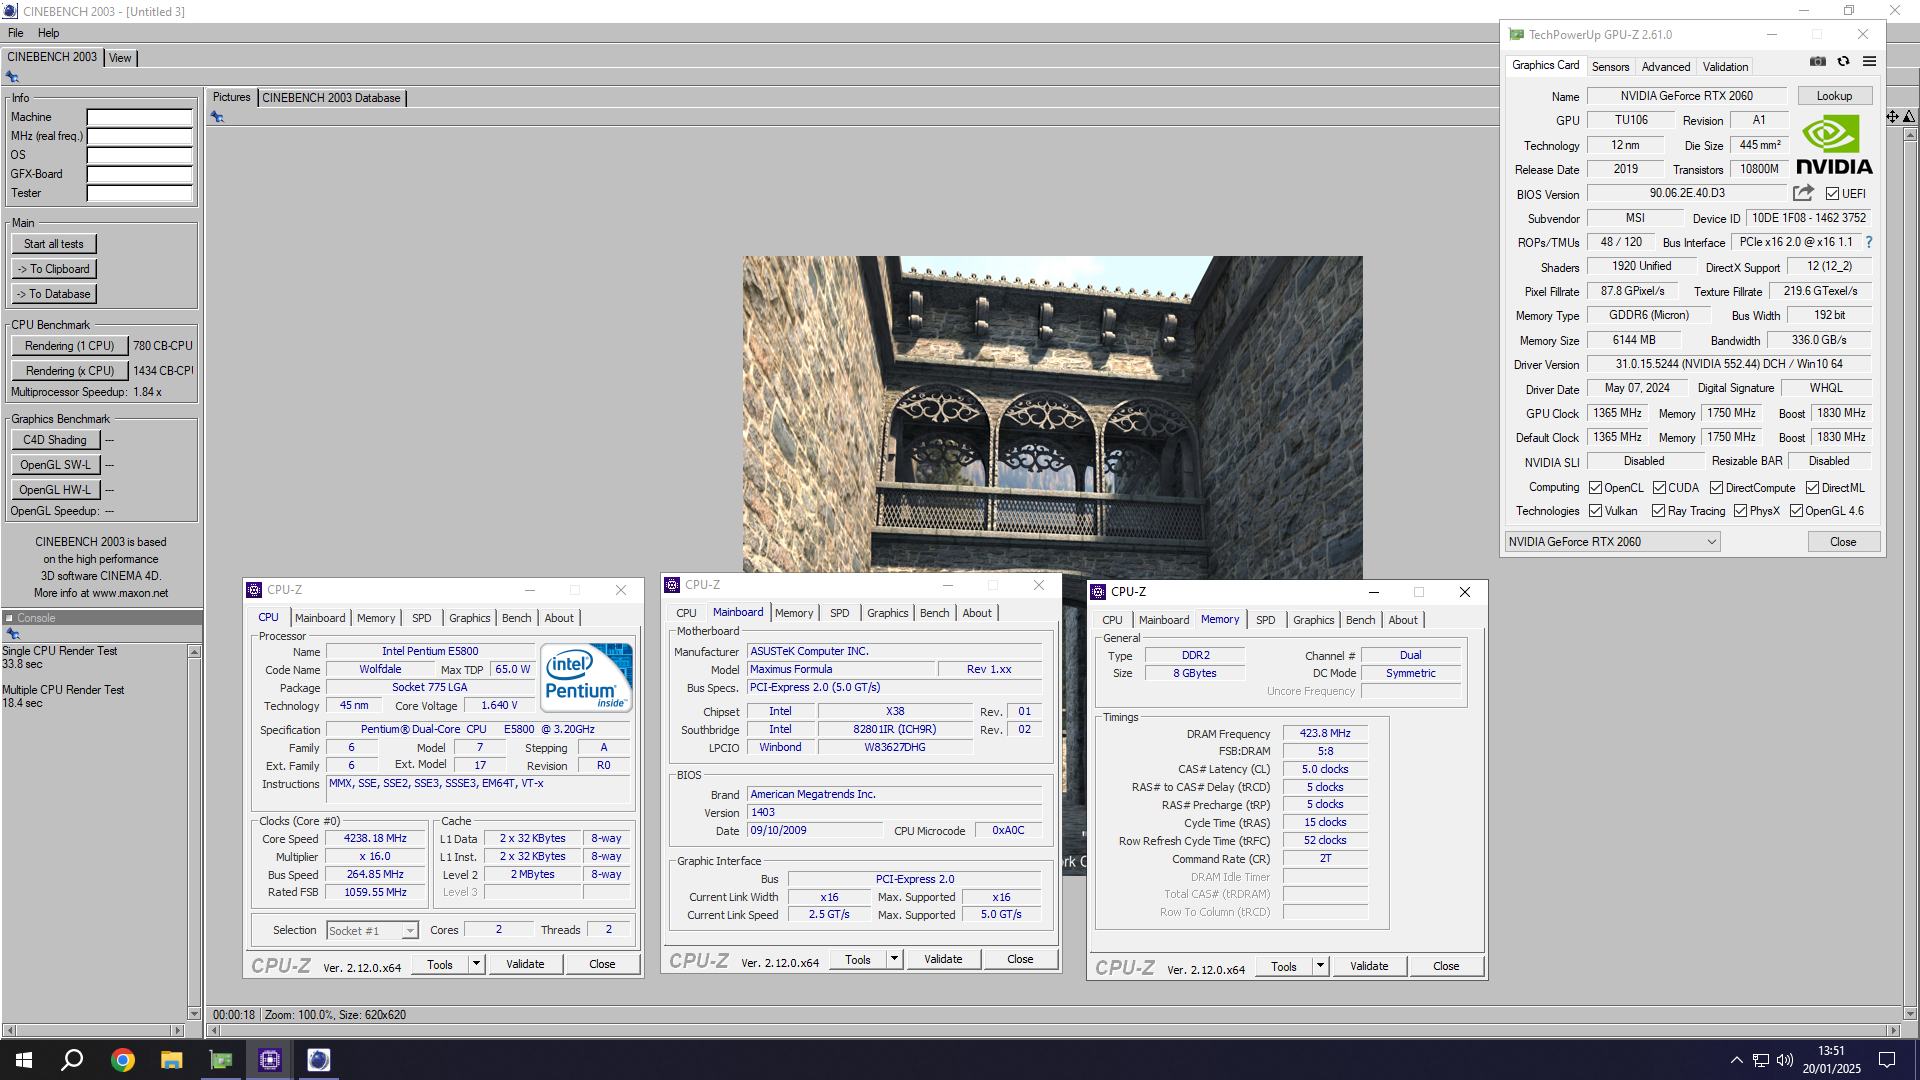1920x1080 pixels.
Task: Open the Windows notification center
Action: coord(1887,1060)
